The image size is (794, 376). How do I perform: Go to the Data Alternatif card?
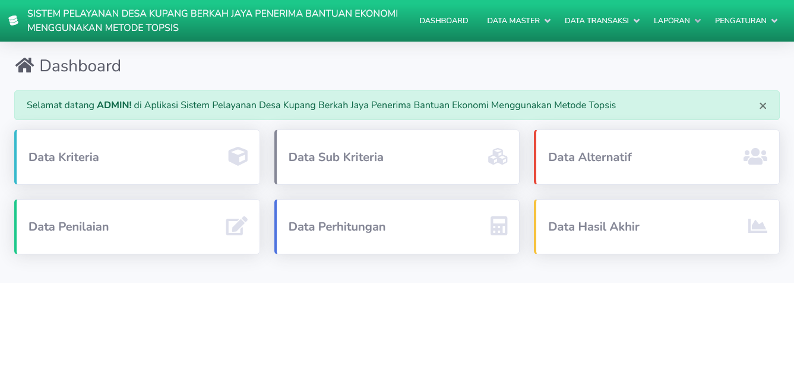point(656,157)
